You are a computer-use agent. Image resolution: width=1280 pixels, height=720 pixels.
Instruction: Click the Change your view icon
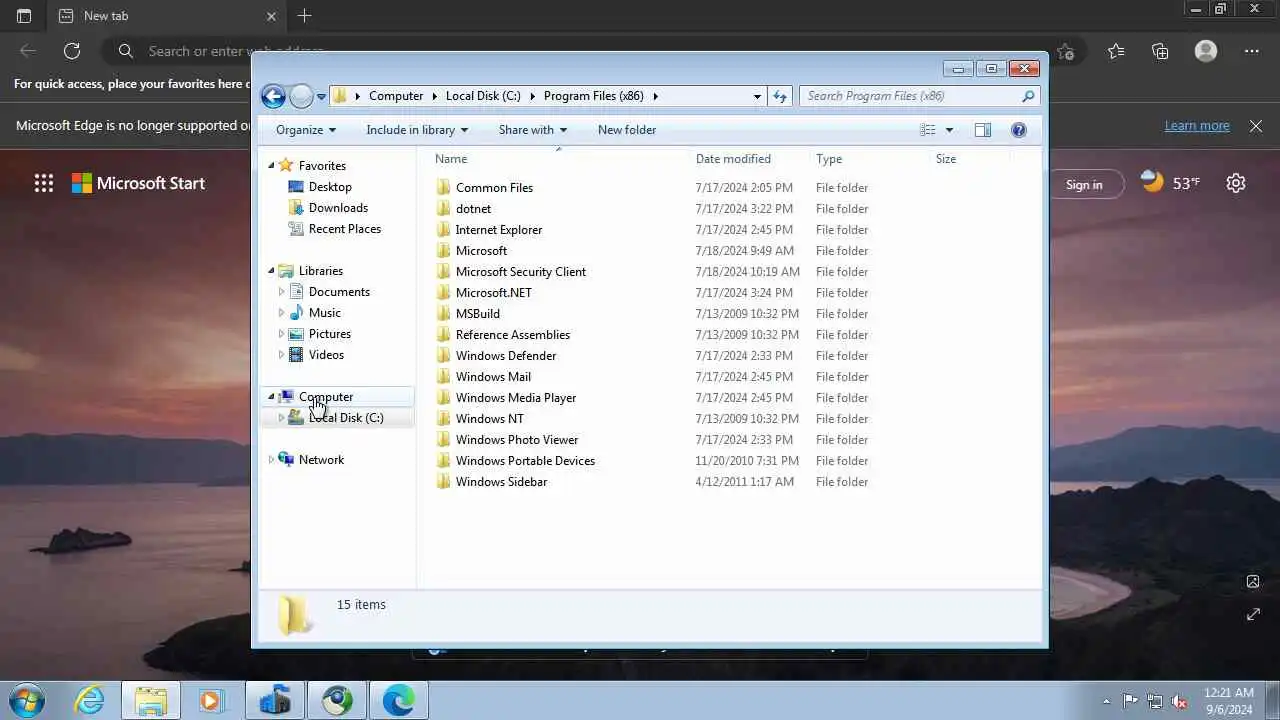coord(928,130)
